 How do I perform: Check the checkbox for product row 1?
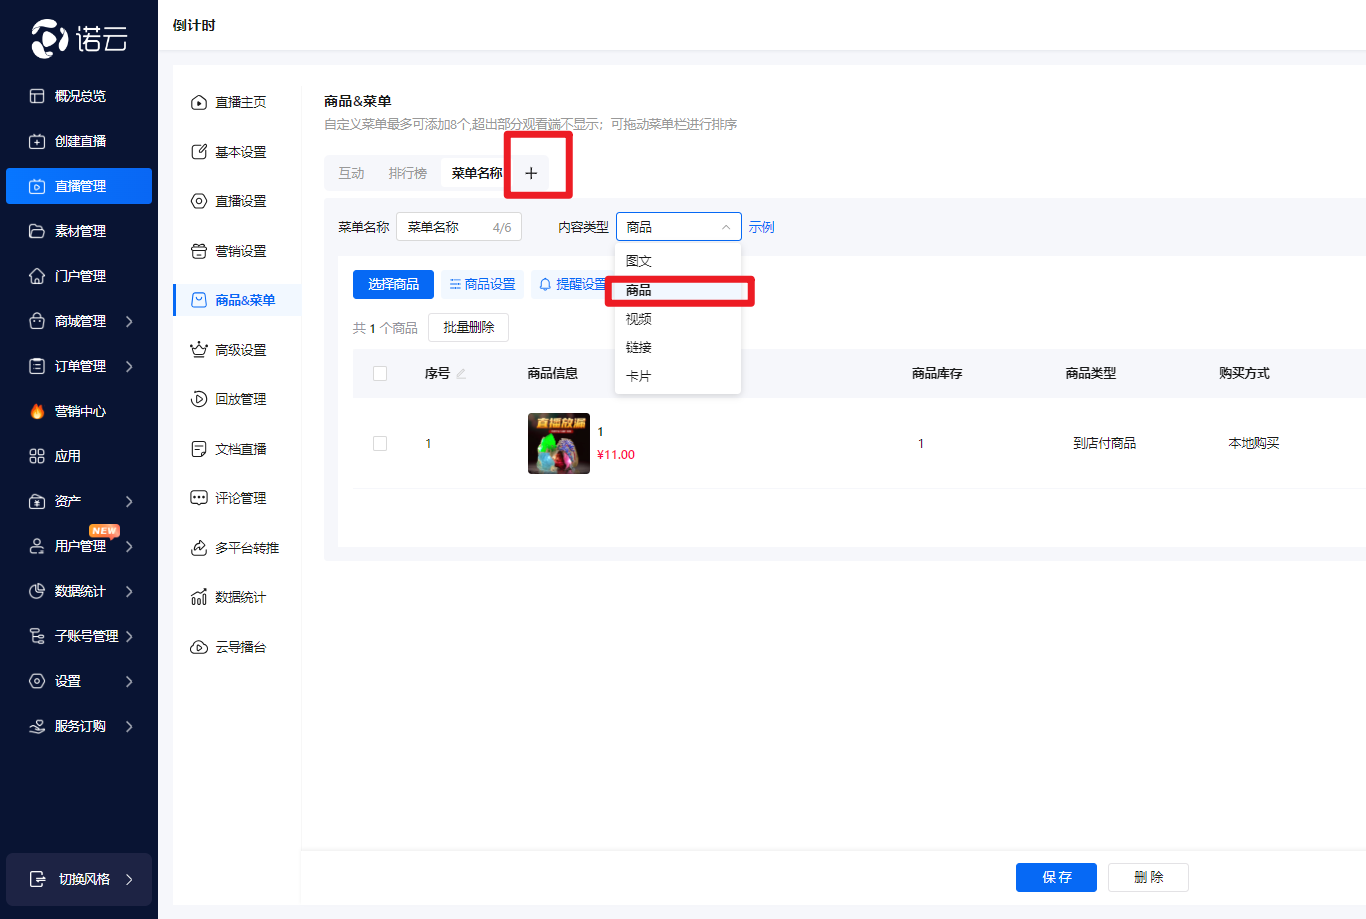(380, 443)
